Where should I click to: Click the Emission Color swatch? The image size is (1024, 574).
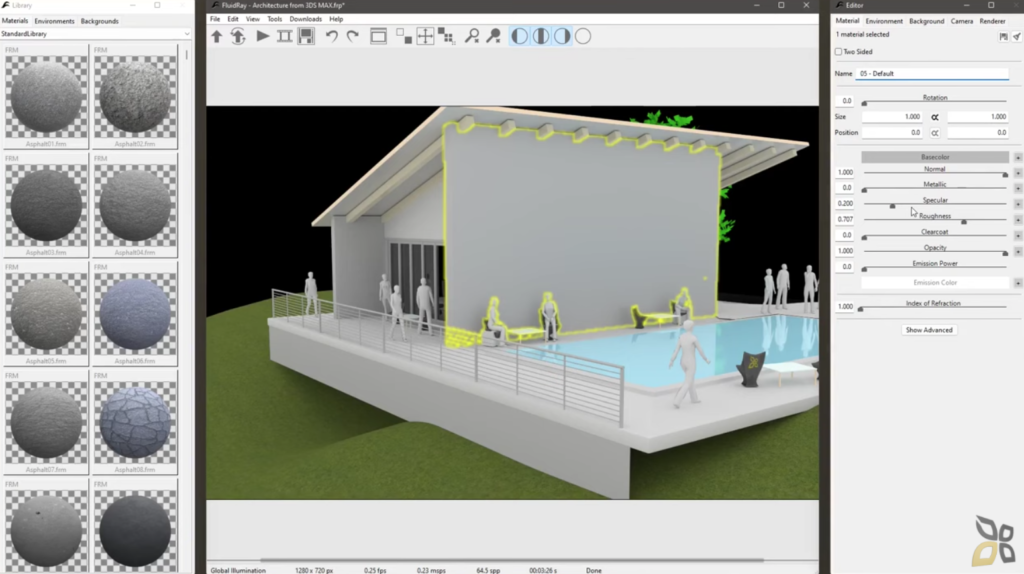pyautogui.click(x=935, y=283)
